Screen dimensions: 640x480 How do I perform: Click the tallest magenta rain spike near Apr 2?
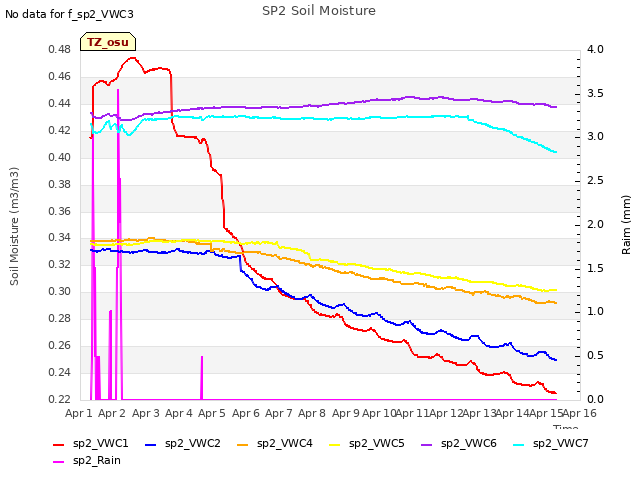point(118,244)
